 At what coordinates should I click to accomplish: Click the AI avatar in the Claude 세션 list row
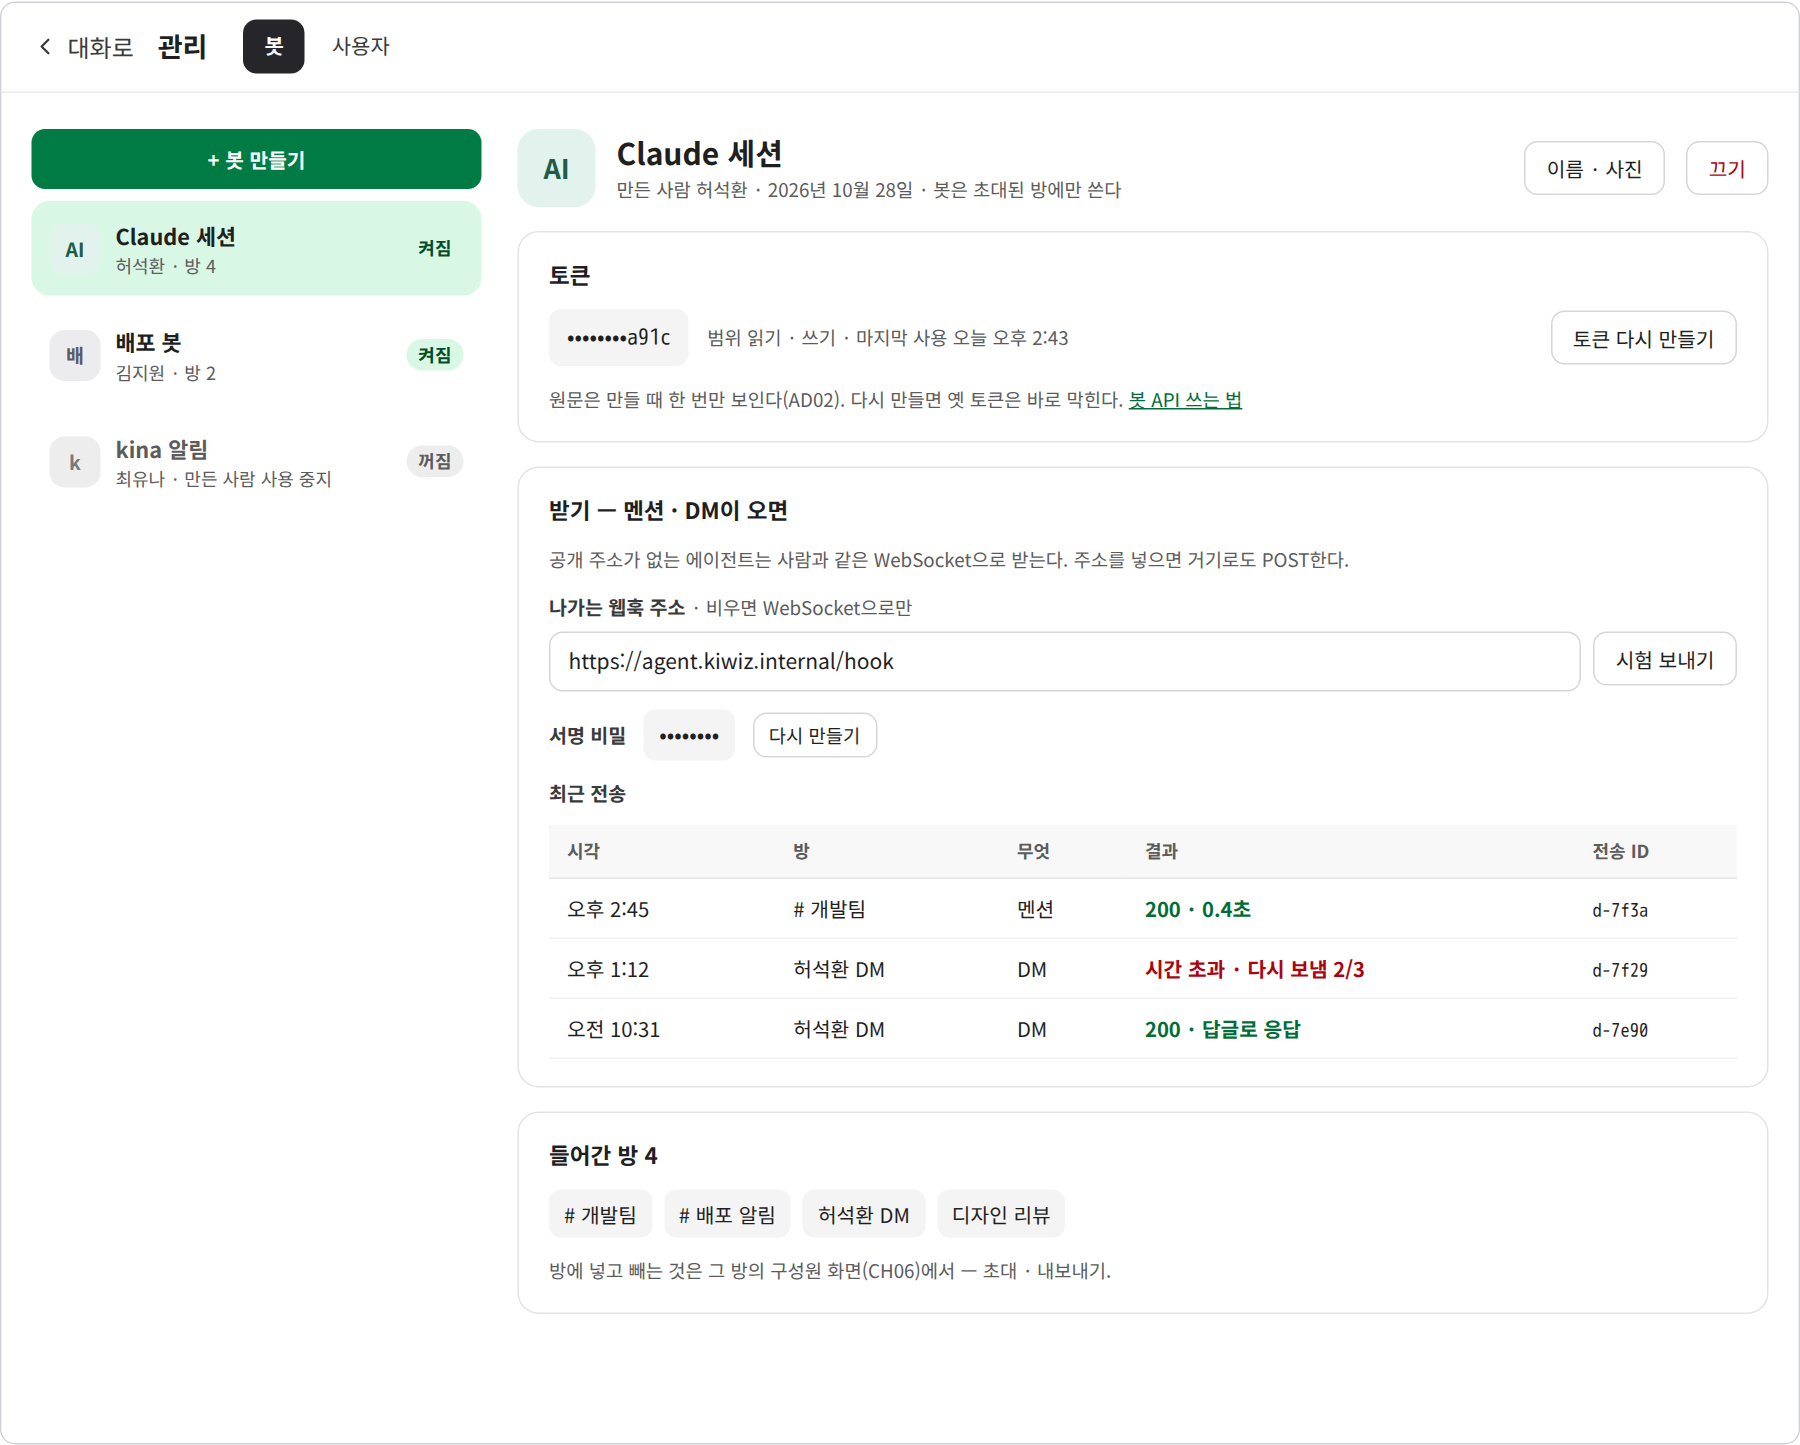point(75,249)
